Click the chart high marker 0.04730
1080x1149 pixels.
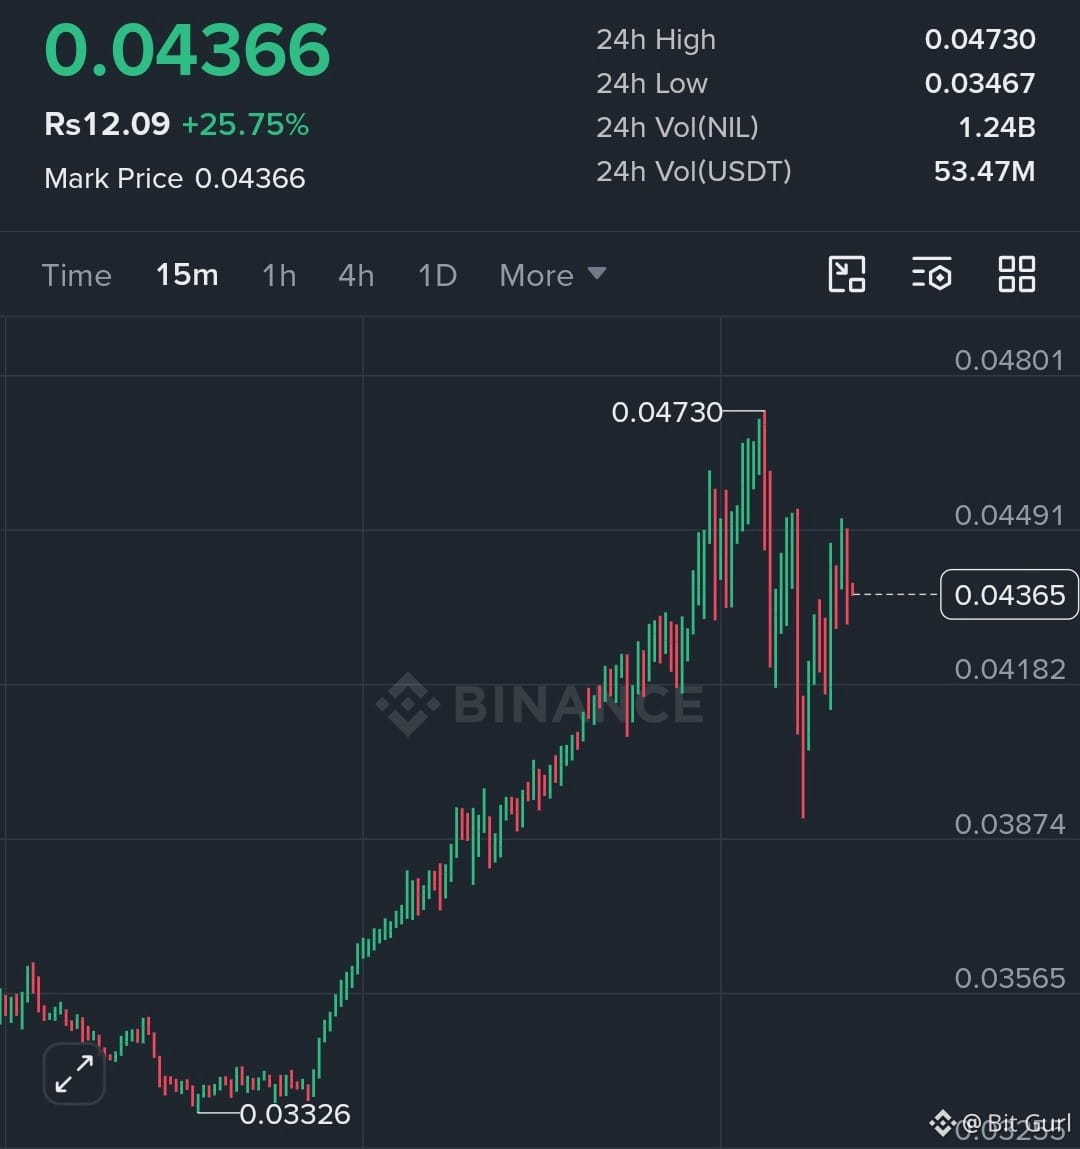667,412
